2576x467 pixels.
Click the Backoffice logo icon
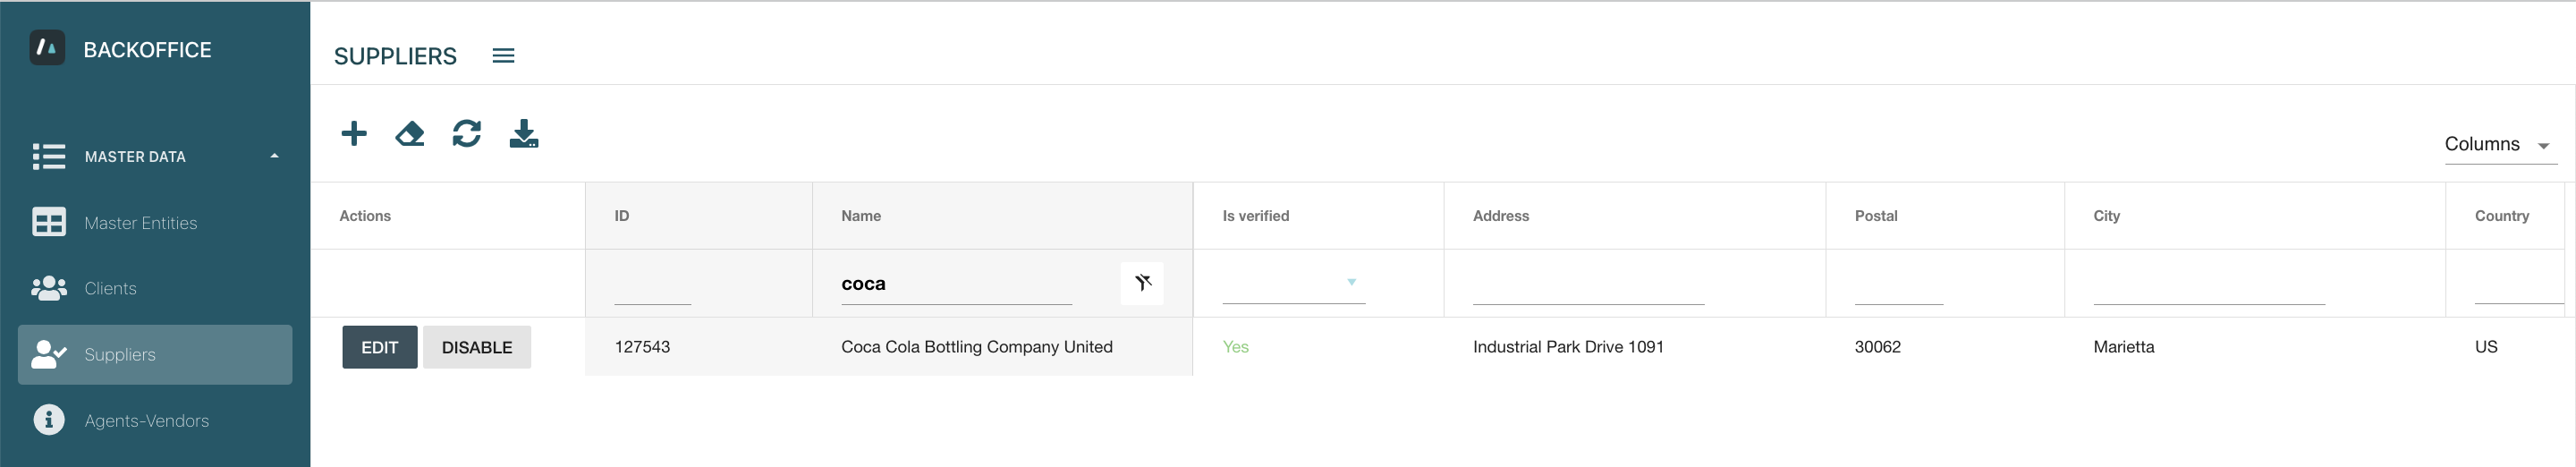[48, 49]
